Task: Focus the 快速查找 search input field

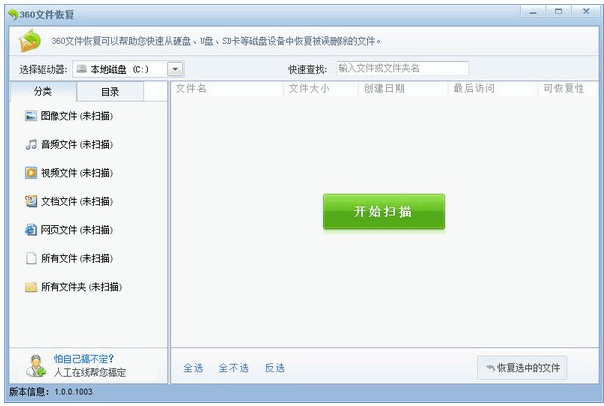Action: 402,69
